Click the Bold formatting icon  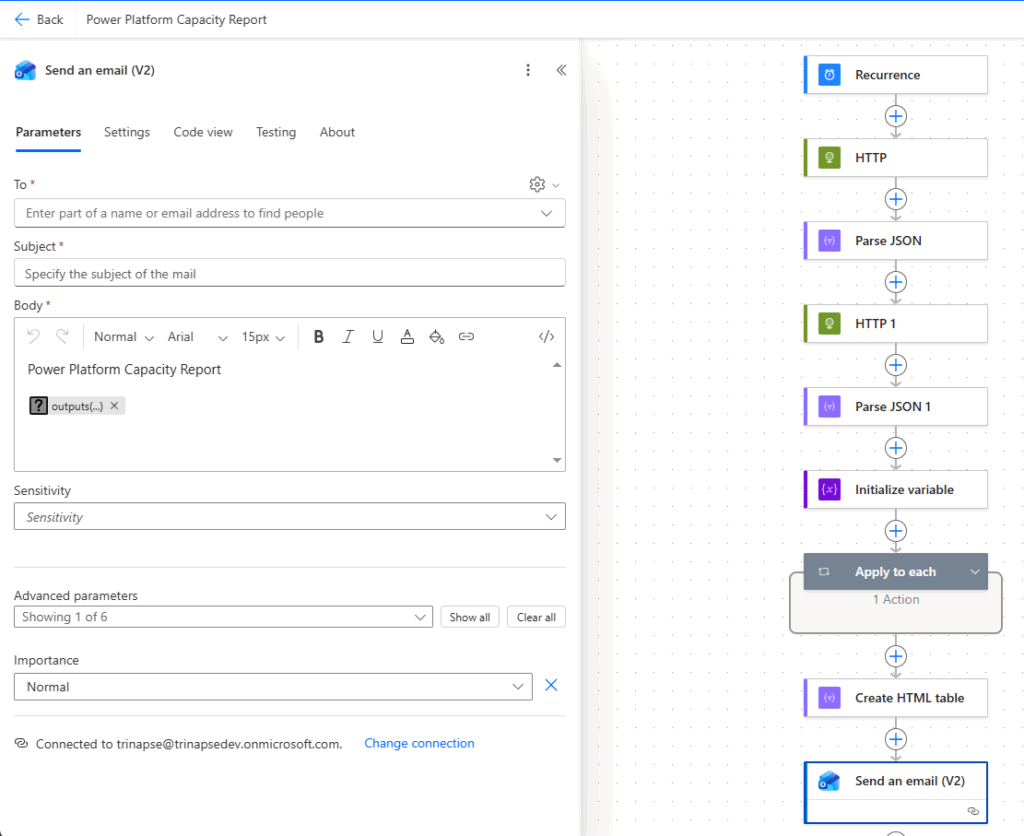tap(319, 337)
